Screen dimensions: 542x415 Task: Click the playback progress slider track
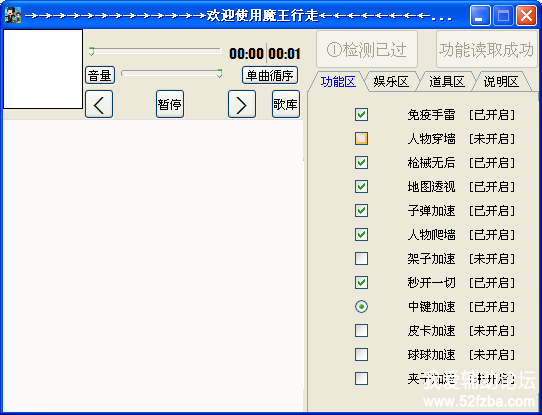click(155, 51)
